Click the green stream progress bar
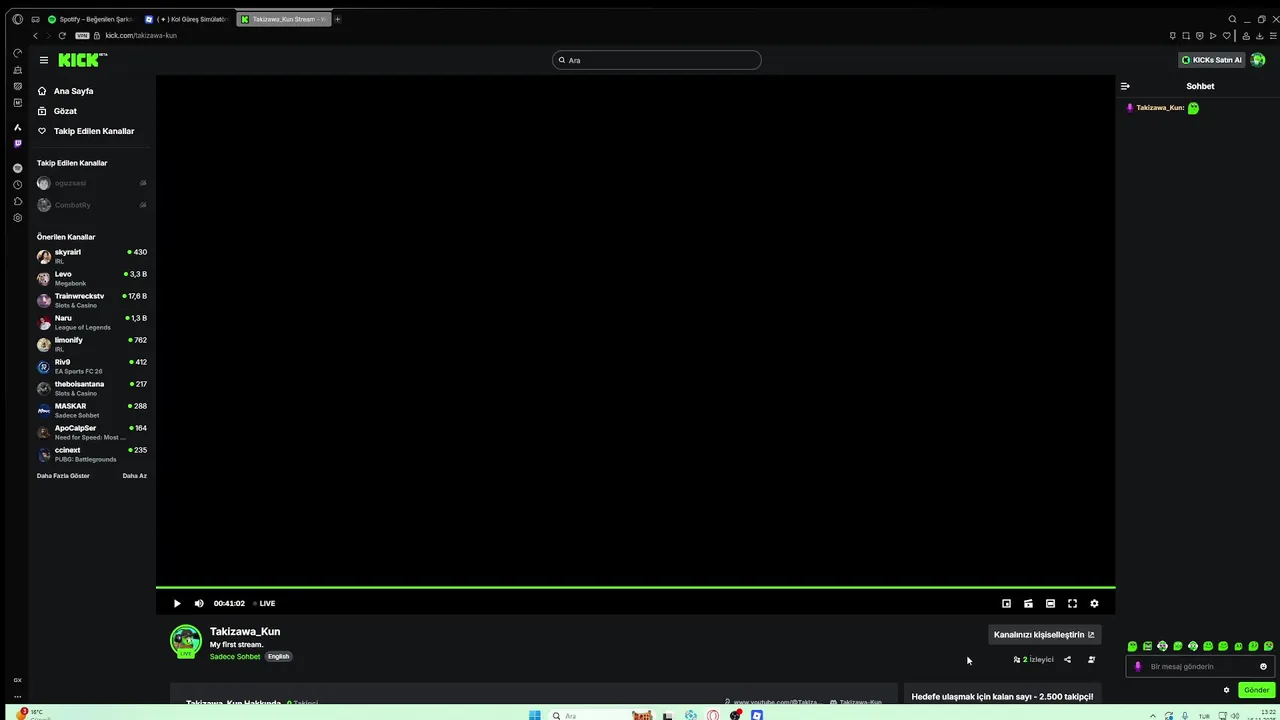This screenshot has height=720, width=1280. click(x=635, y=587)
